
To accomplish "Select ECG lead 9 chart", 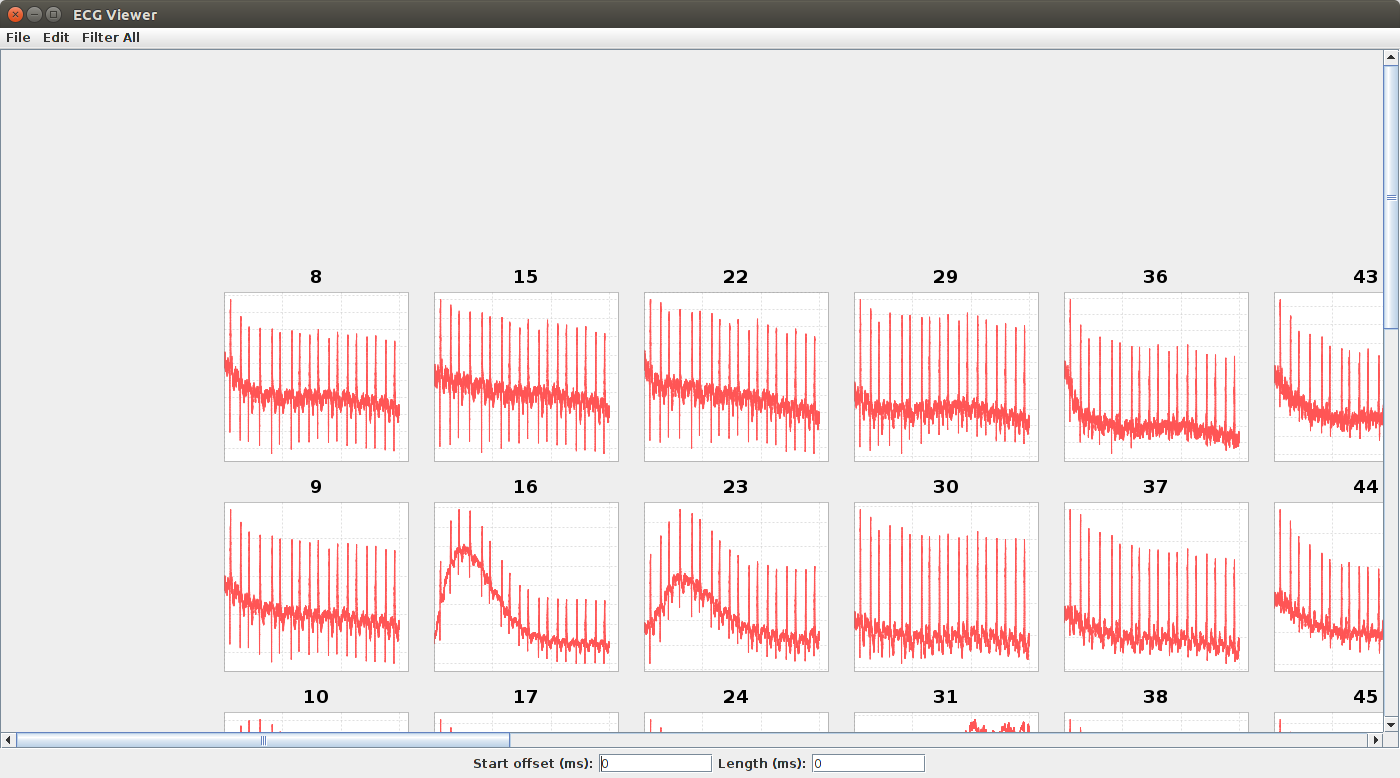I will (316, 587).
